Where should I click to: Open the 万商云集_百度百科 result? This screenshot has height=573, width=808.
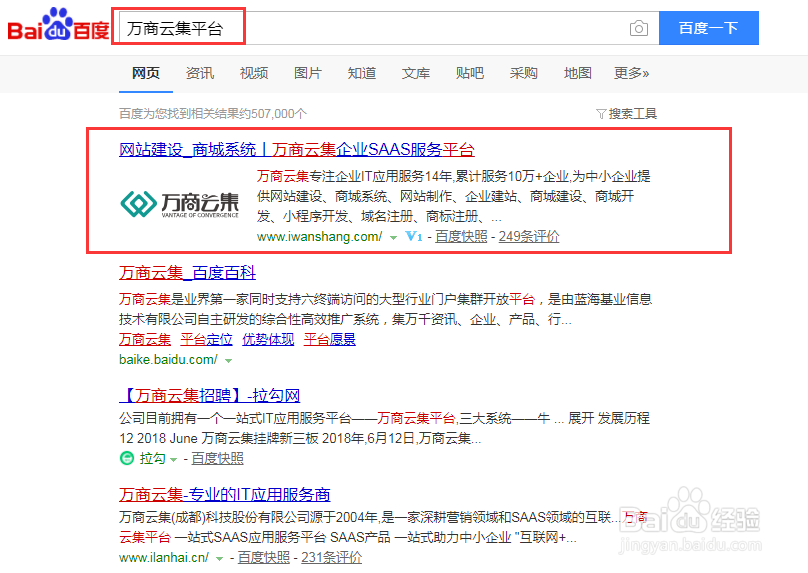click(x=188, y=273)
